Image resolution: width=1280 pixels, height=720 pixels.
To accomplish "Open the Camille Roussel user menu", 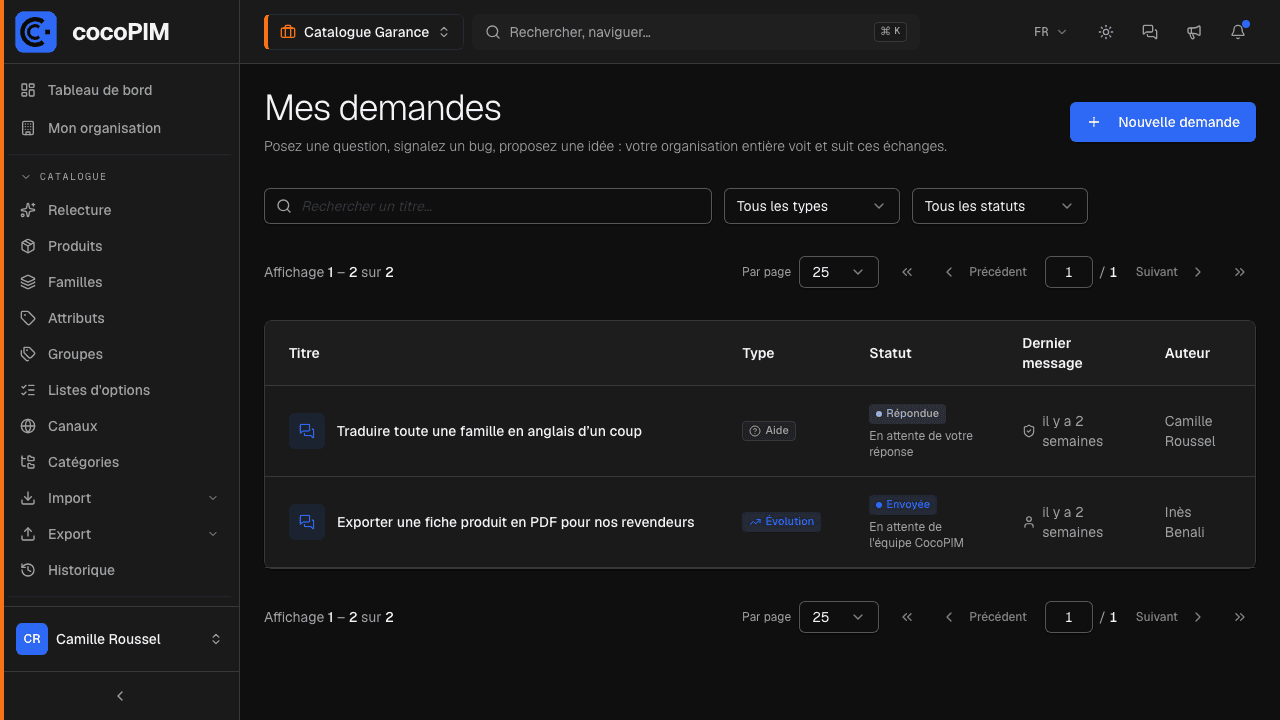I will [120, 639].
